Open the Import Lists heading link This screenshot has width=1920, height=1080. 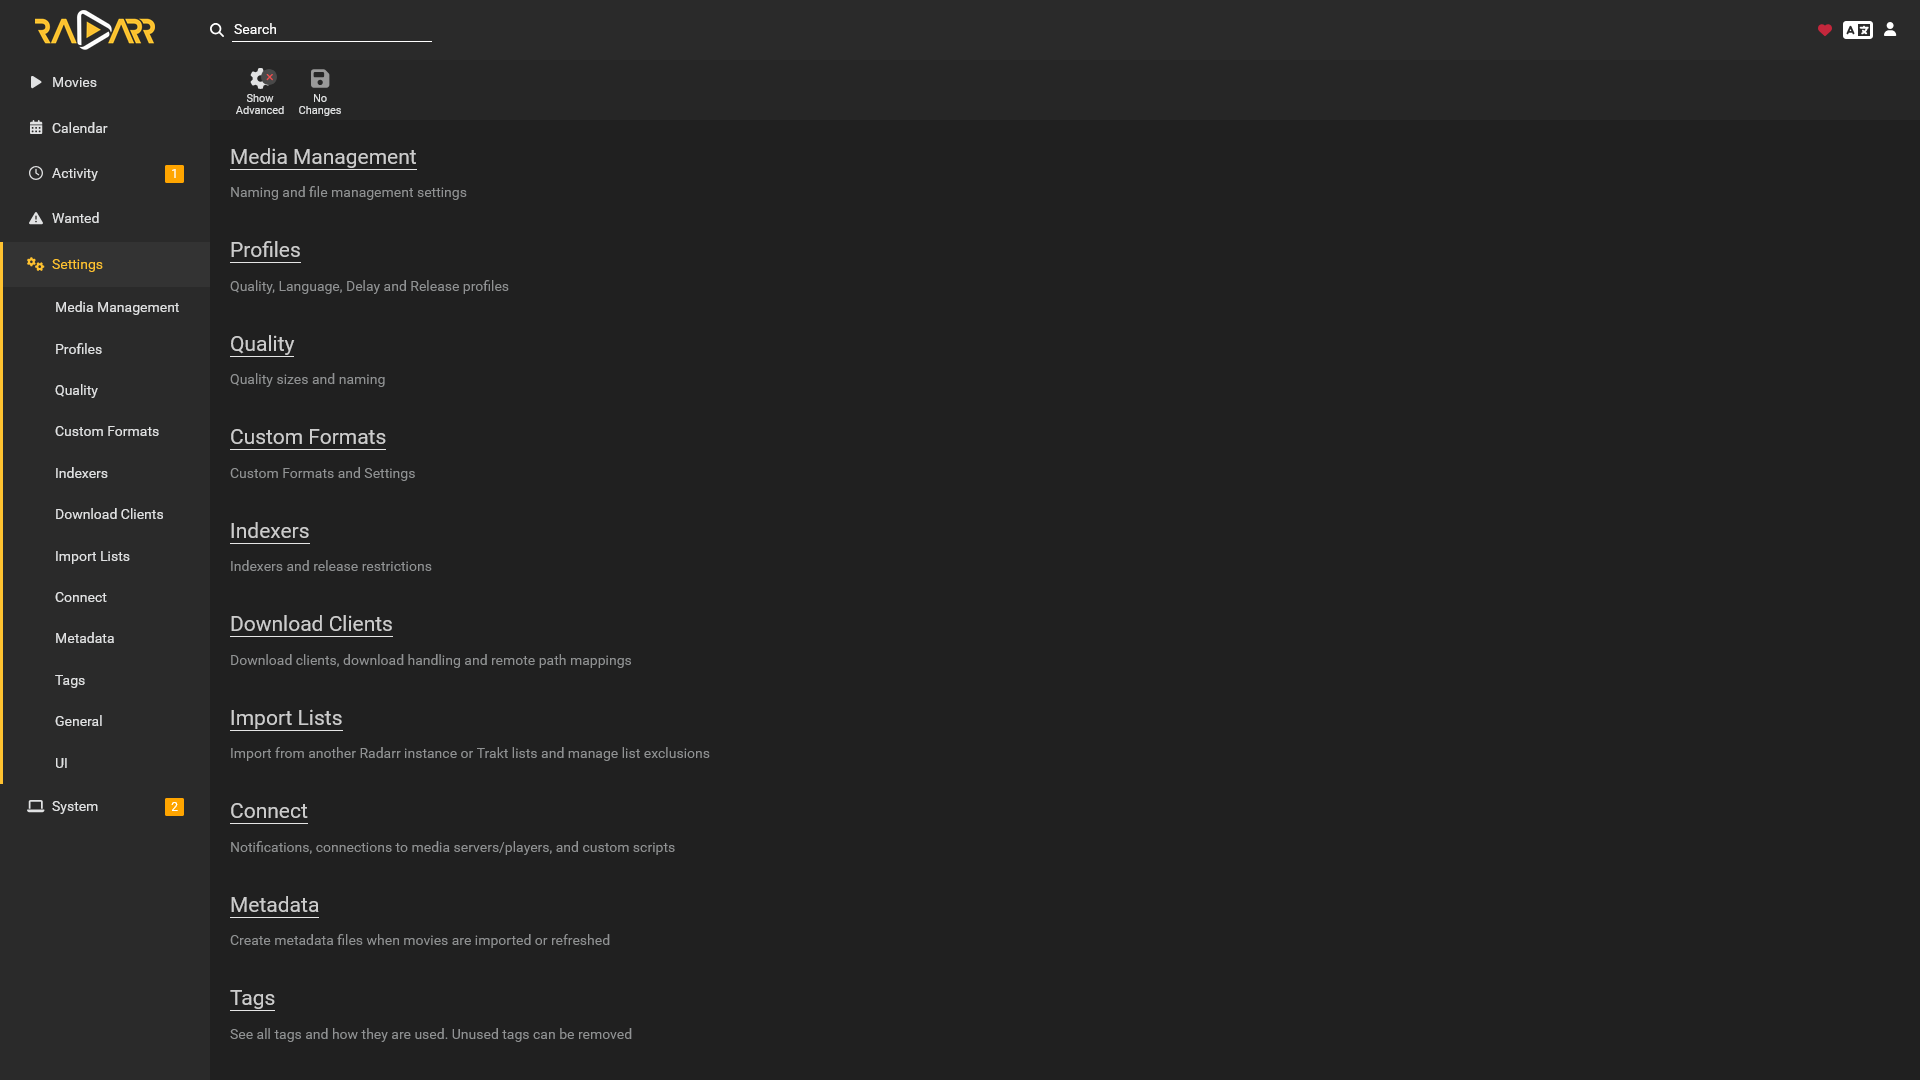pos(286,718)
